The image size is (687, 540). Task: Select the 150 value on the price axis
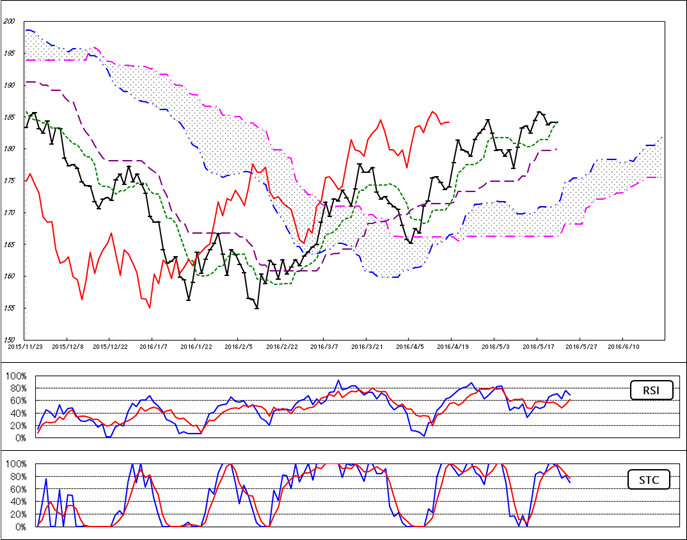(x=12, y=340)
